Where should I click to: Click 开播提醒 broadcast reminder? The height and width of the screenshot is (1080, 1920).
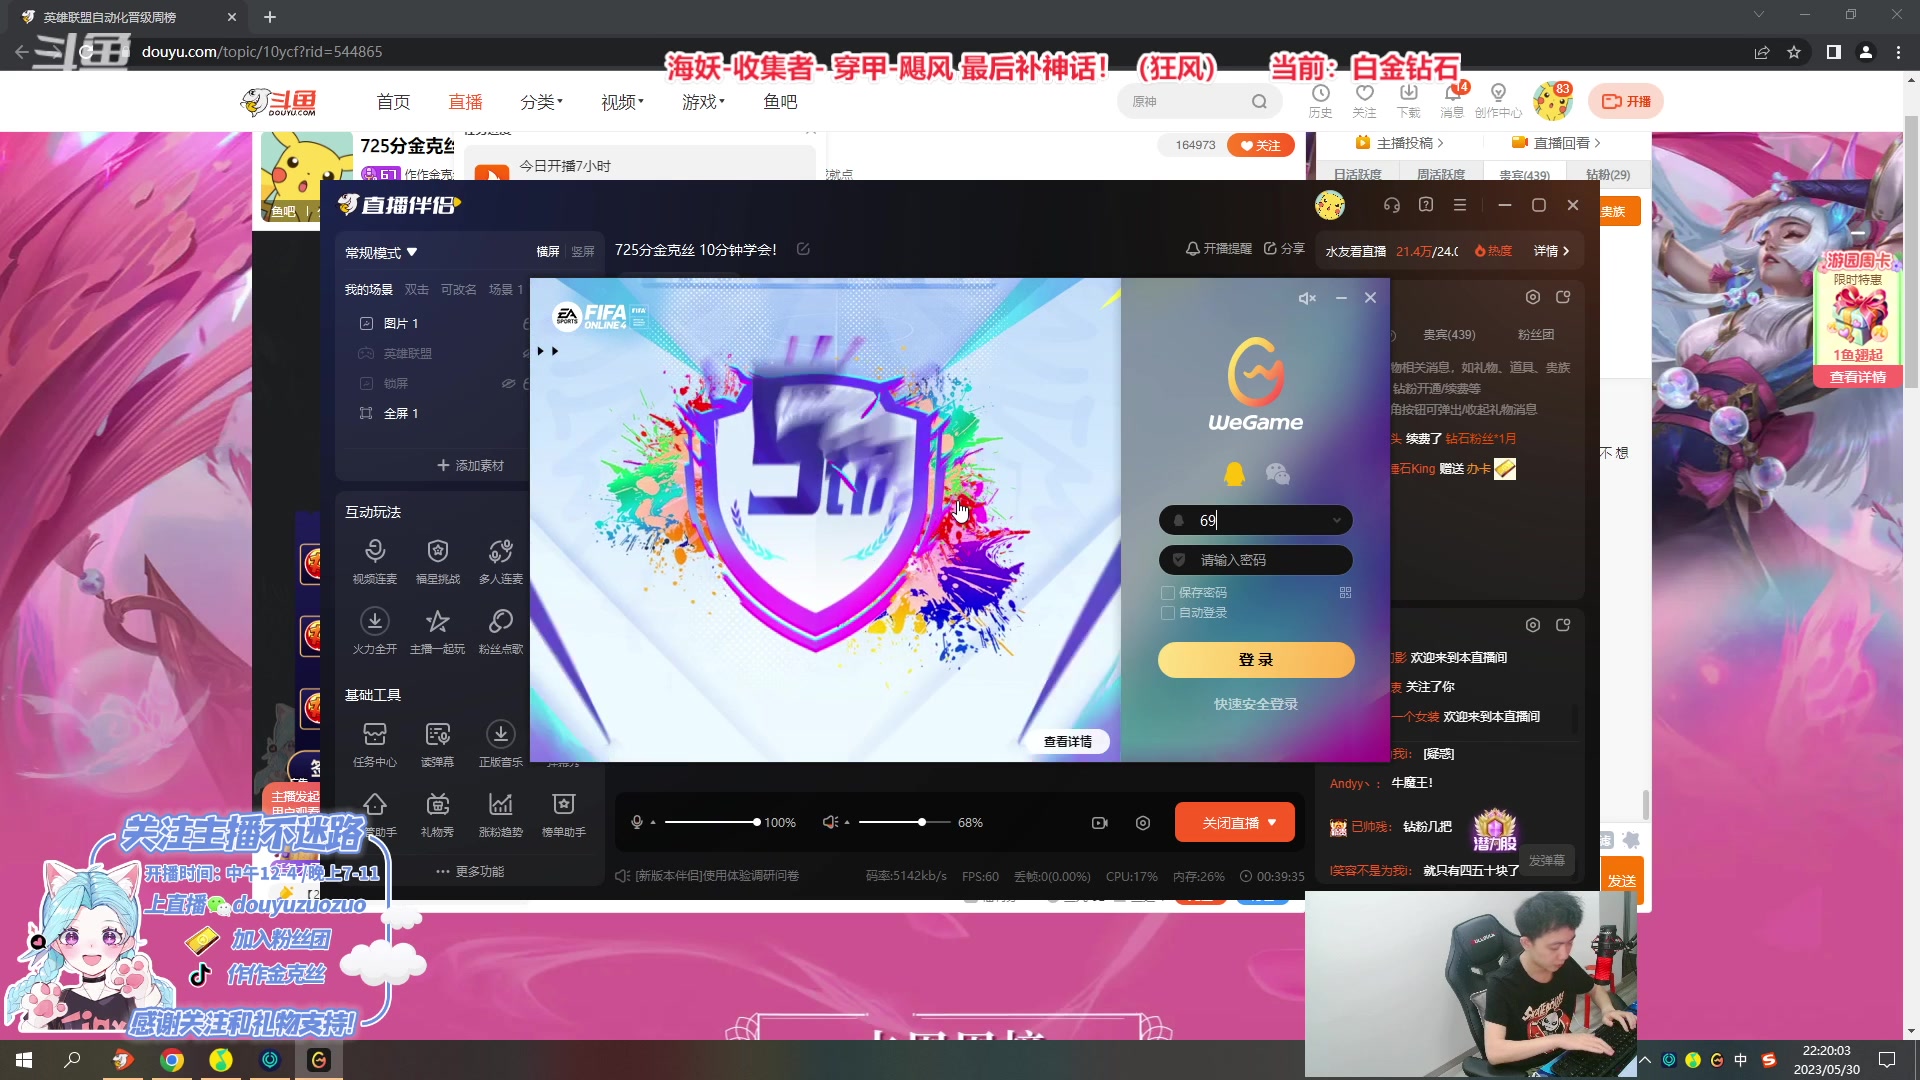(1218, 248)
